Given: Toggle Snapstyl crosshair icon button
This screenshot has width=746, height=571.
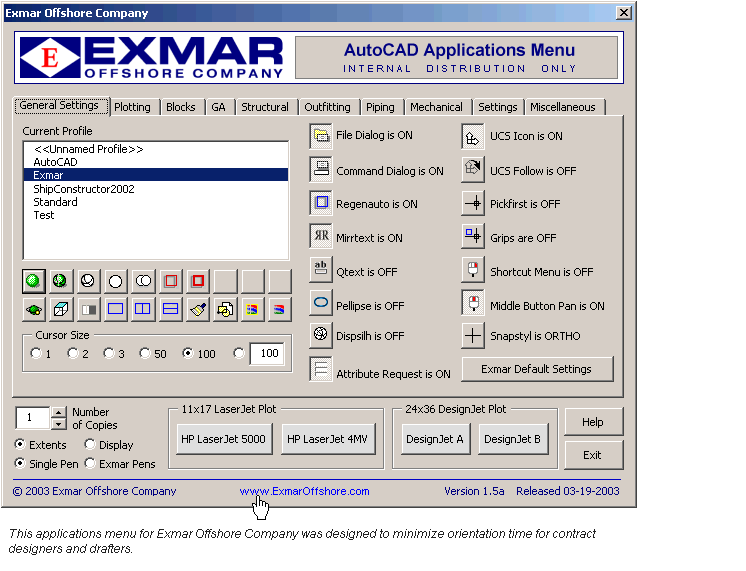Looking at the screenshot, I should pos(473,336).
